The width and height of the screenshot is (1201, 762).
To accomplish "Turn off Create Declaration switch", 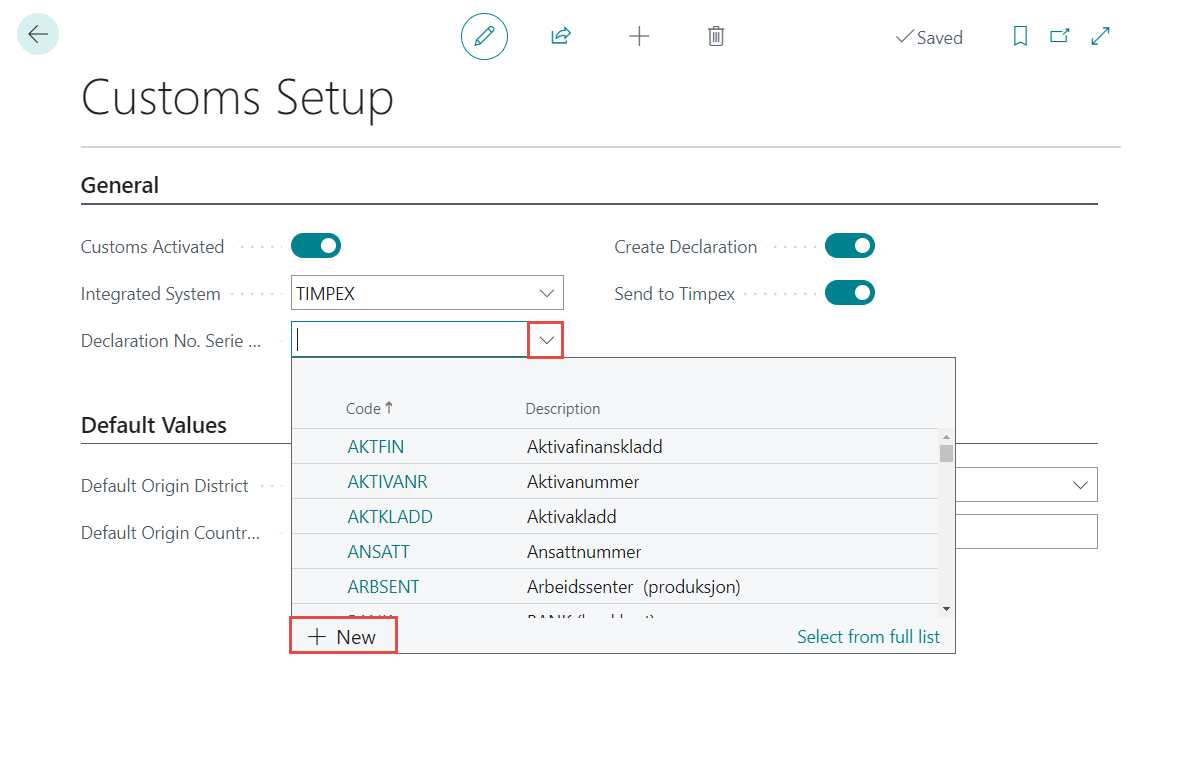I will [850, 246].
